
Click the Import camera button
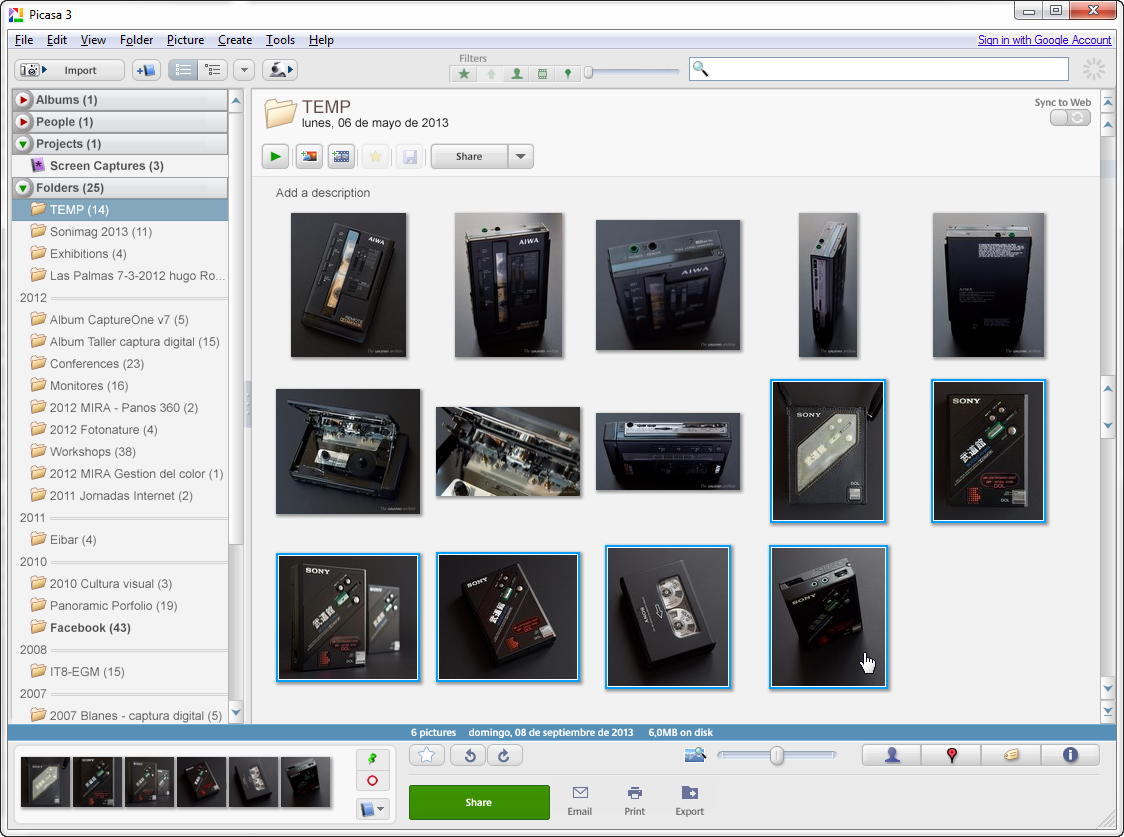click(69, 70)
